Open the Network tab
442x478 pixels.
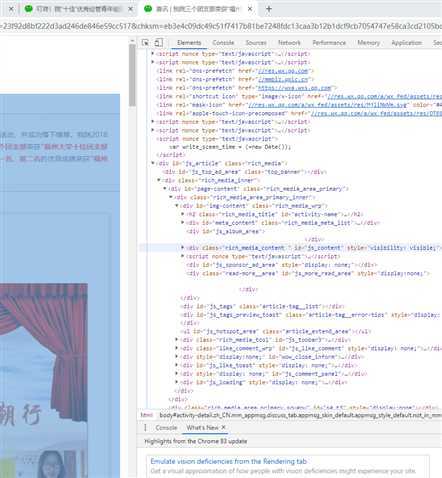(x=289, y=43)
